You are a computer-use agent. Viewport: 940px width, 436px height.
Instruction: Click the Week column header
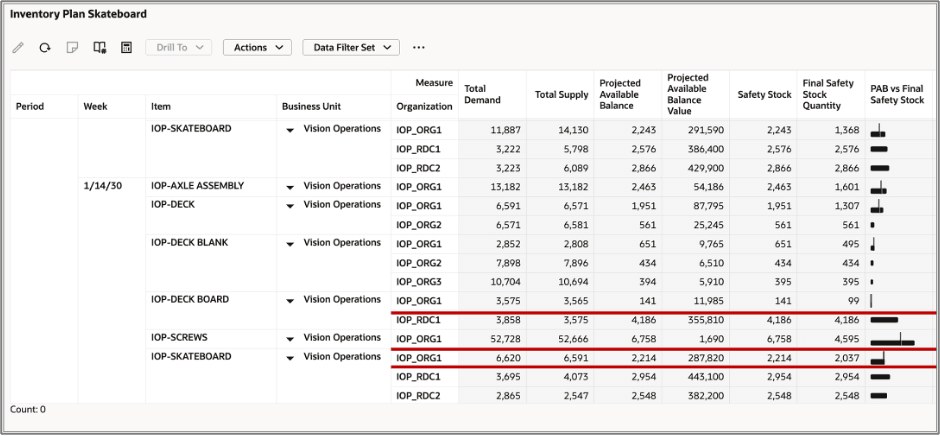(95, 107)
